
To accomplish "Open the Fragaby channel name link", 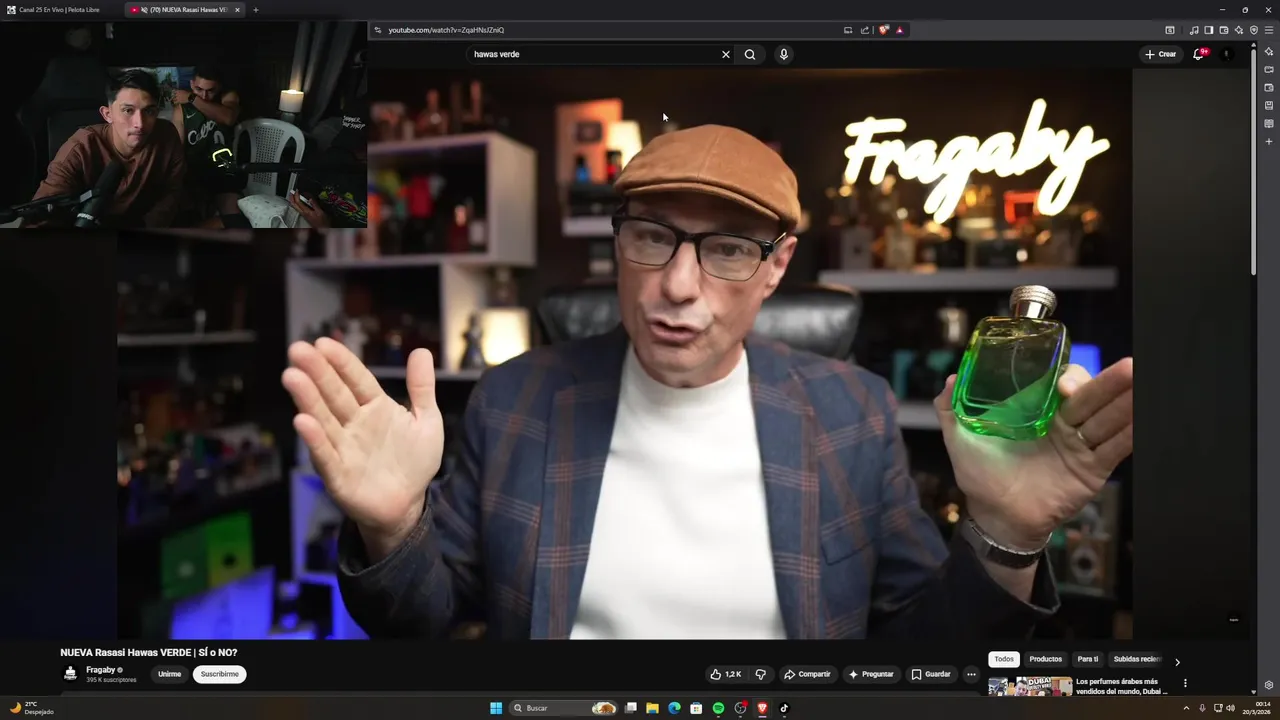I will click(x=100, y=670).
